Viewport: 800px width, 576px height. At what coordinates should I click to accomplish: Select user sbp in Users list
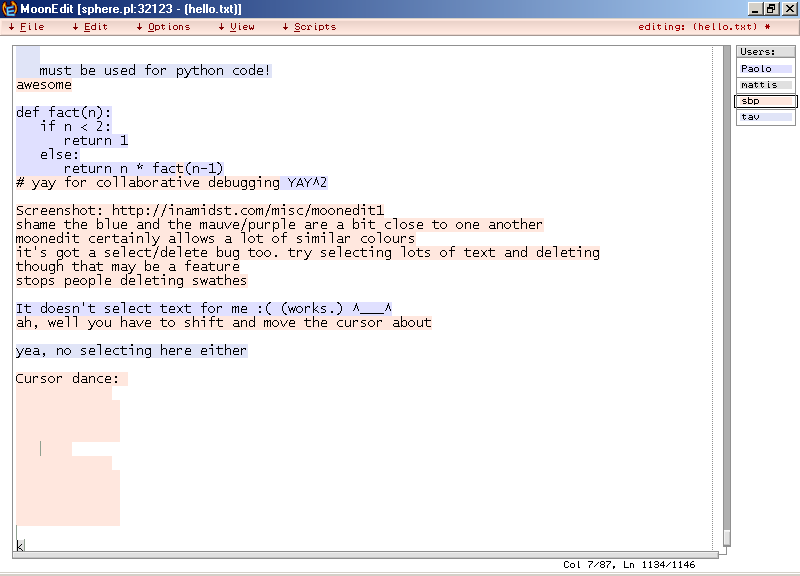click(765, 101)
